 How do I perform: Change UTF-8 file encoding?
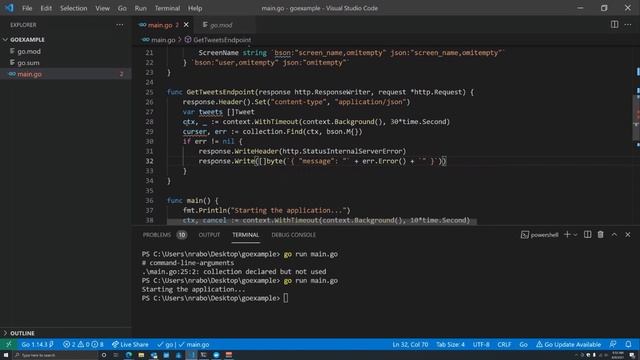pos(481,344)
